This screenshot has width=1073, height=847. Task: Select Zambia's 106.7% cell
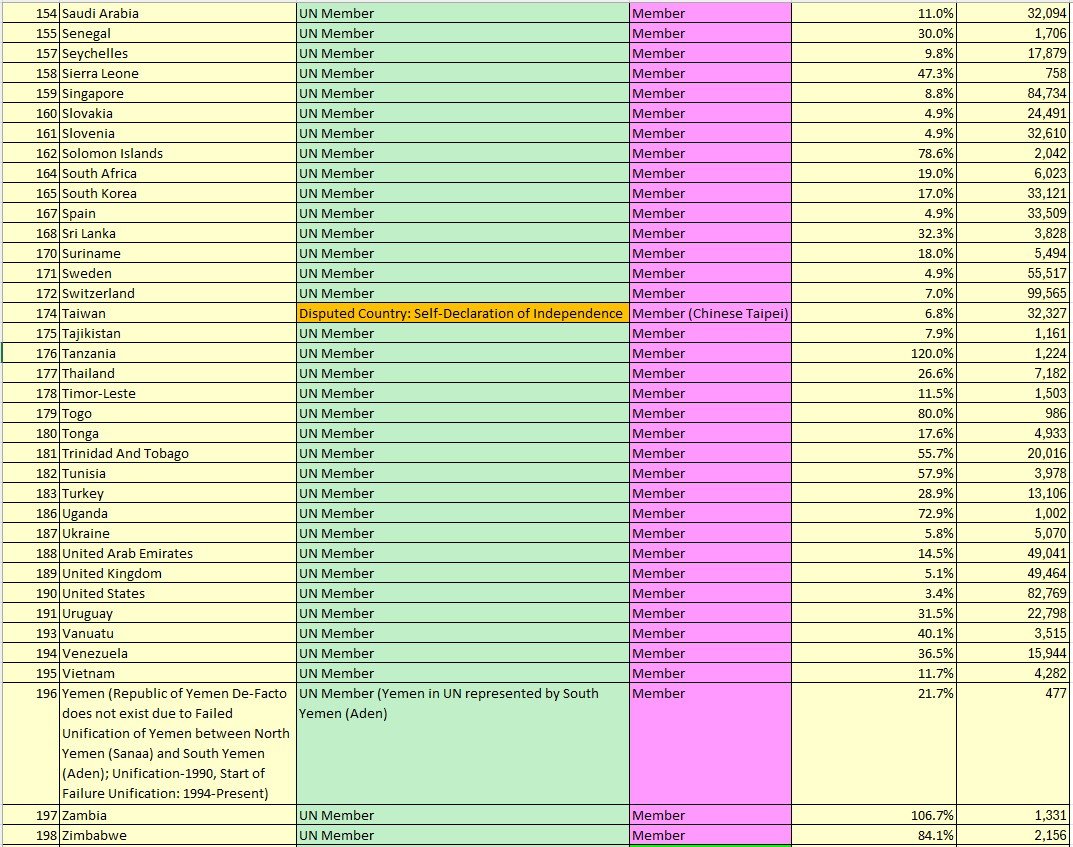pos(873,815)
